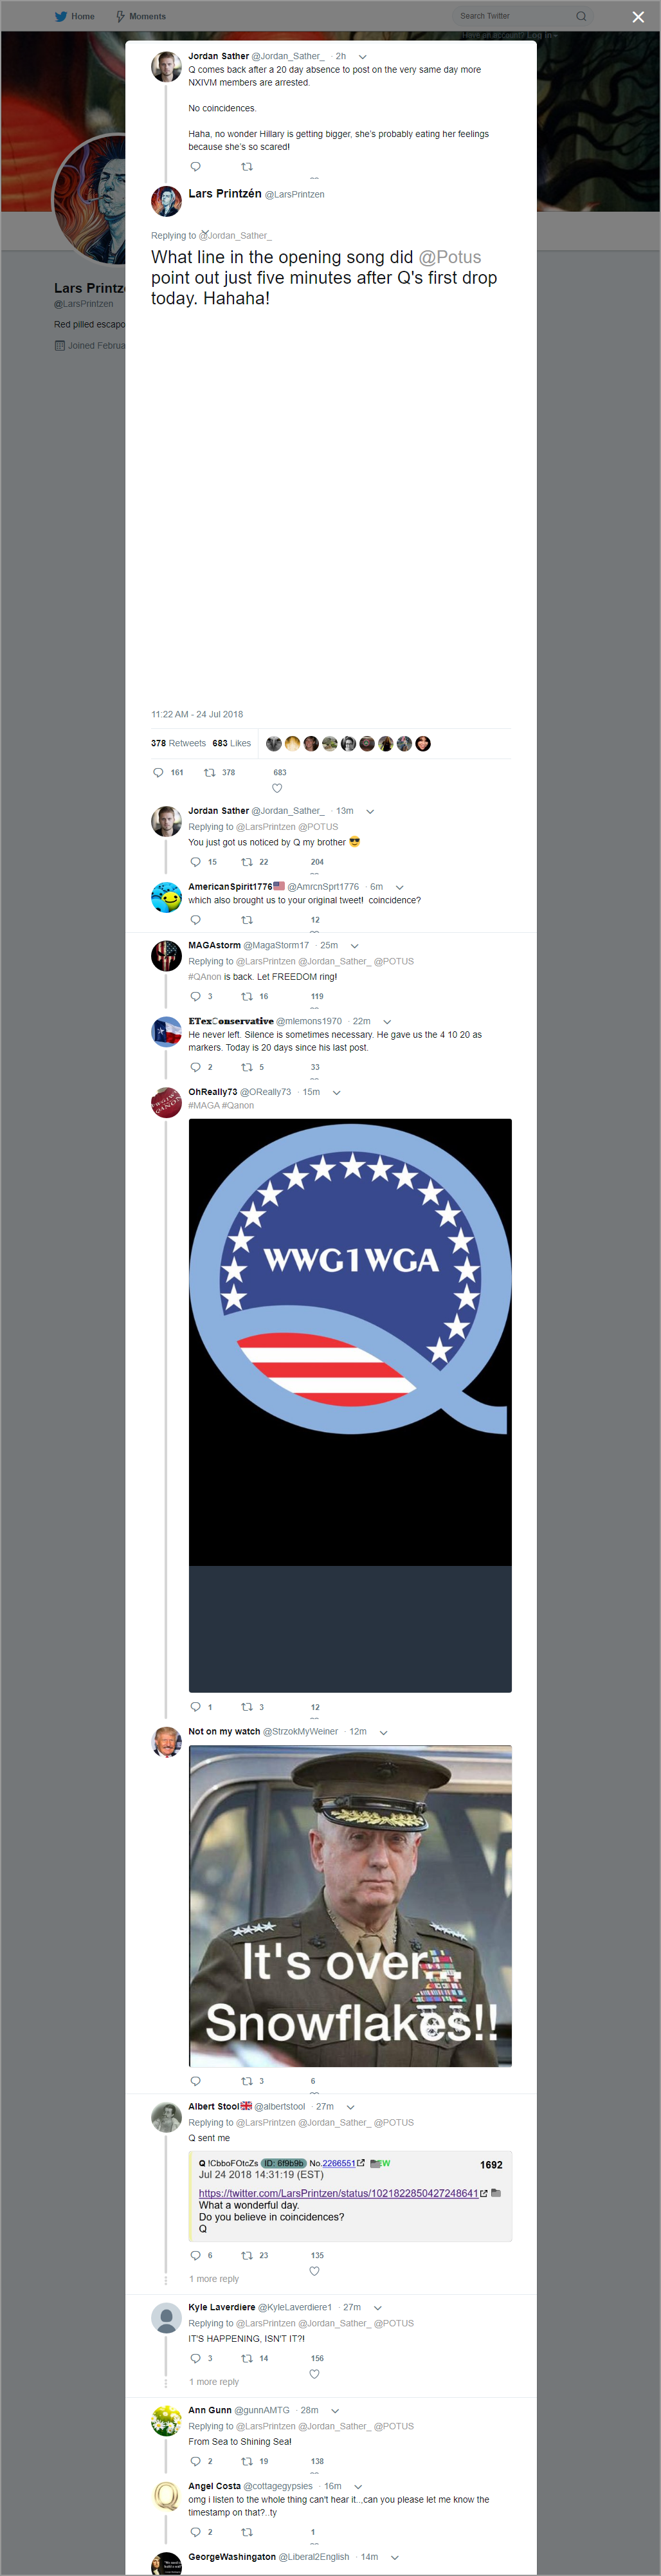Open the LarsPrintzen status link in Q post
This screenshot has width=661, height=2576.
[x=338, y=2193]
